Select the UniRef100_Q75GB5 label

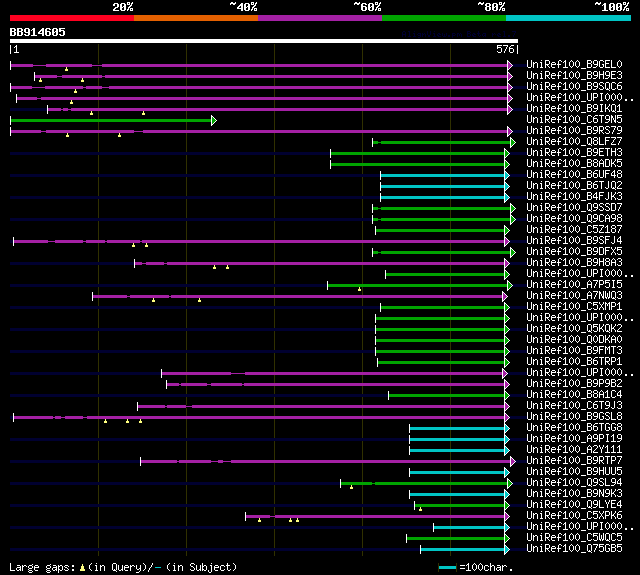(574, 549)
